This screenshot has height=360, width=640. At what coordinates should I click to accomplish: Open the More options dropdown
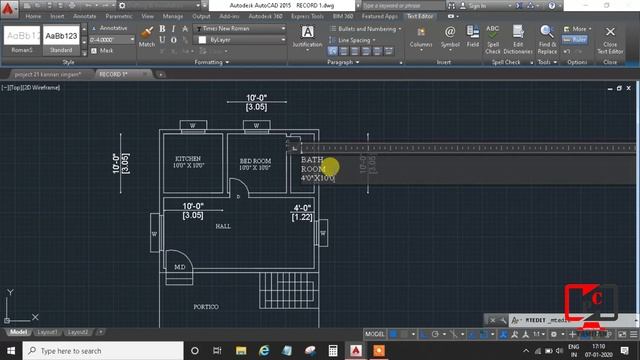tap(578, 29)
